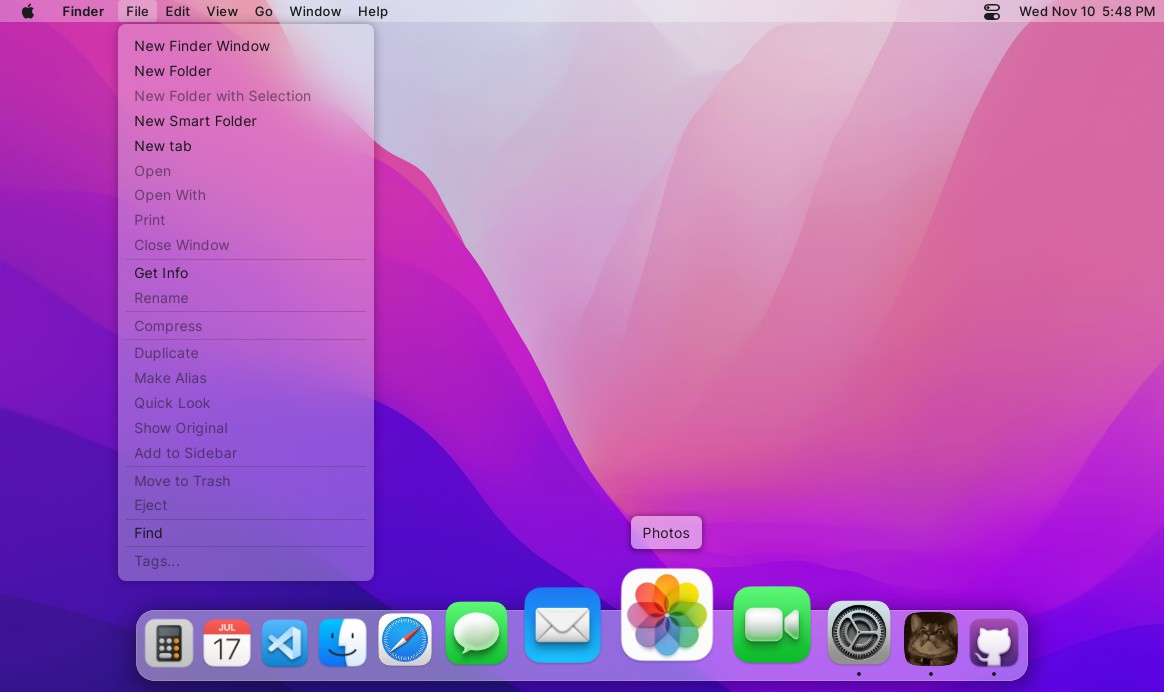The width and height of the screenshot is (1164, 692).
Task: Open the Finder menu
Action: [x=83, y=11]
